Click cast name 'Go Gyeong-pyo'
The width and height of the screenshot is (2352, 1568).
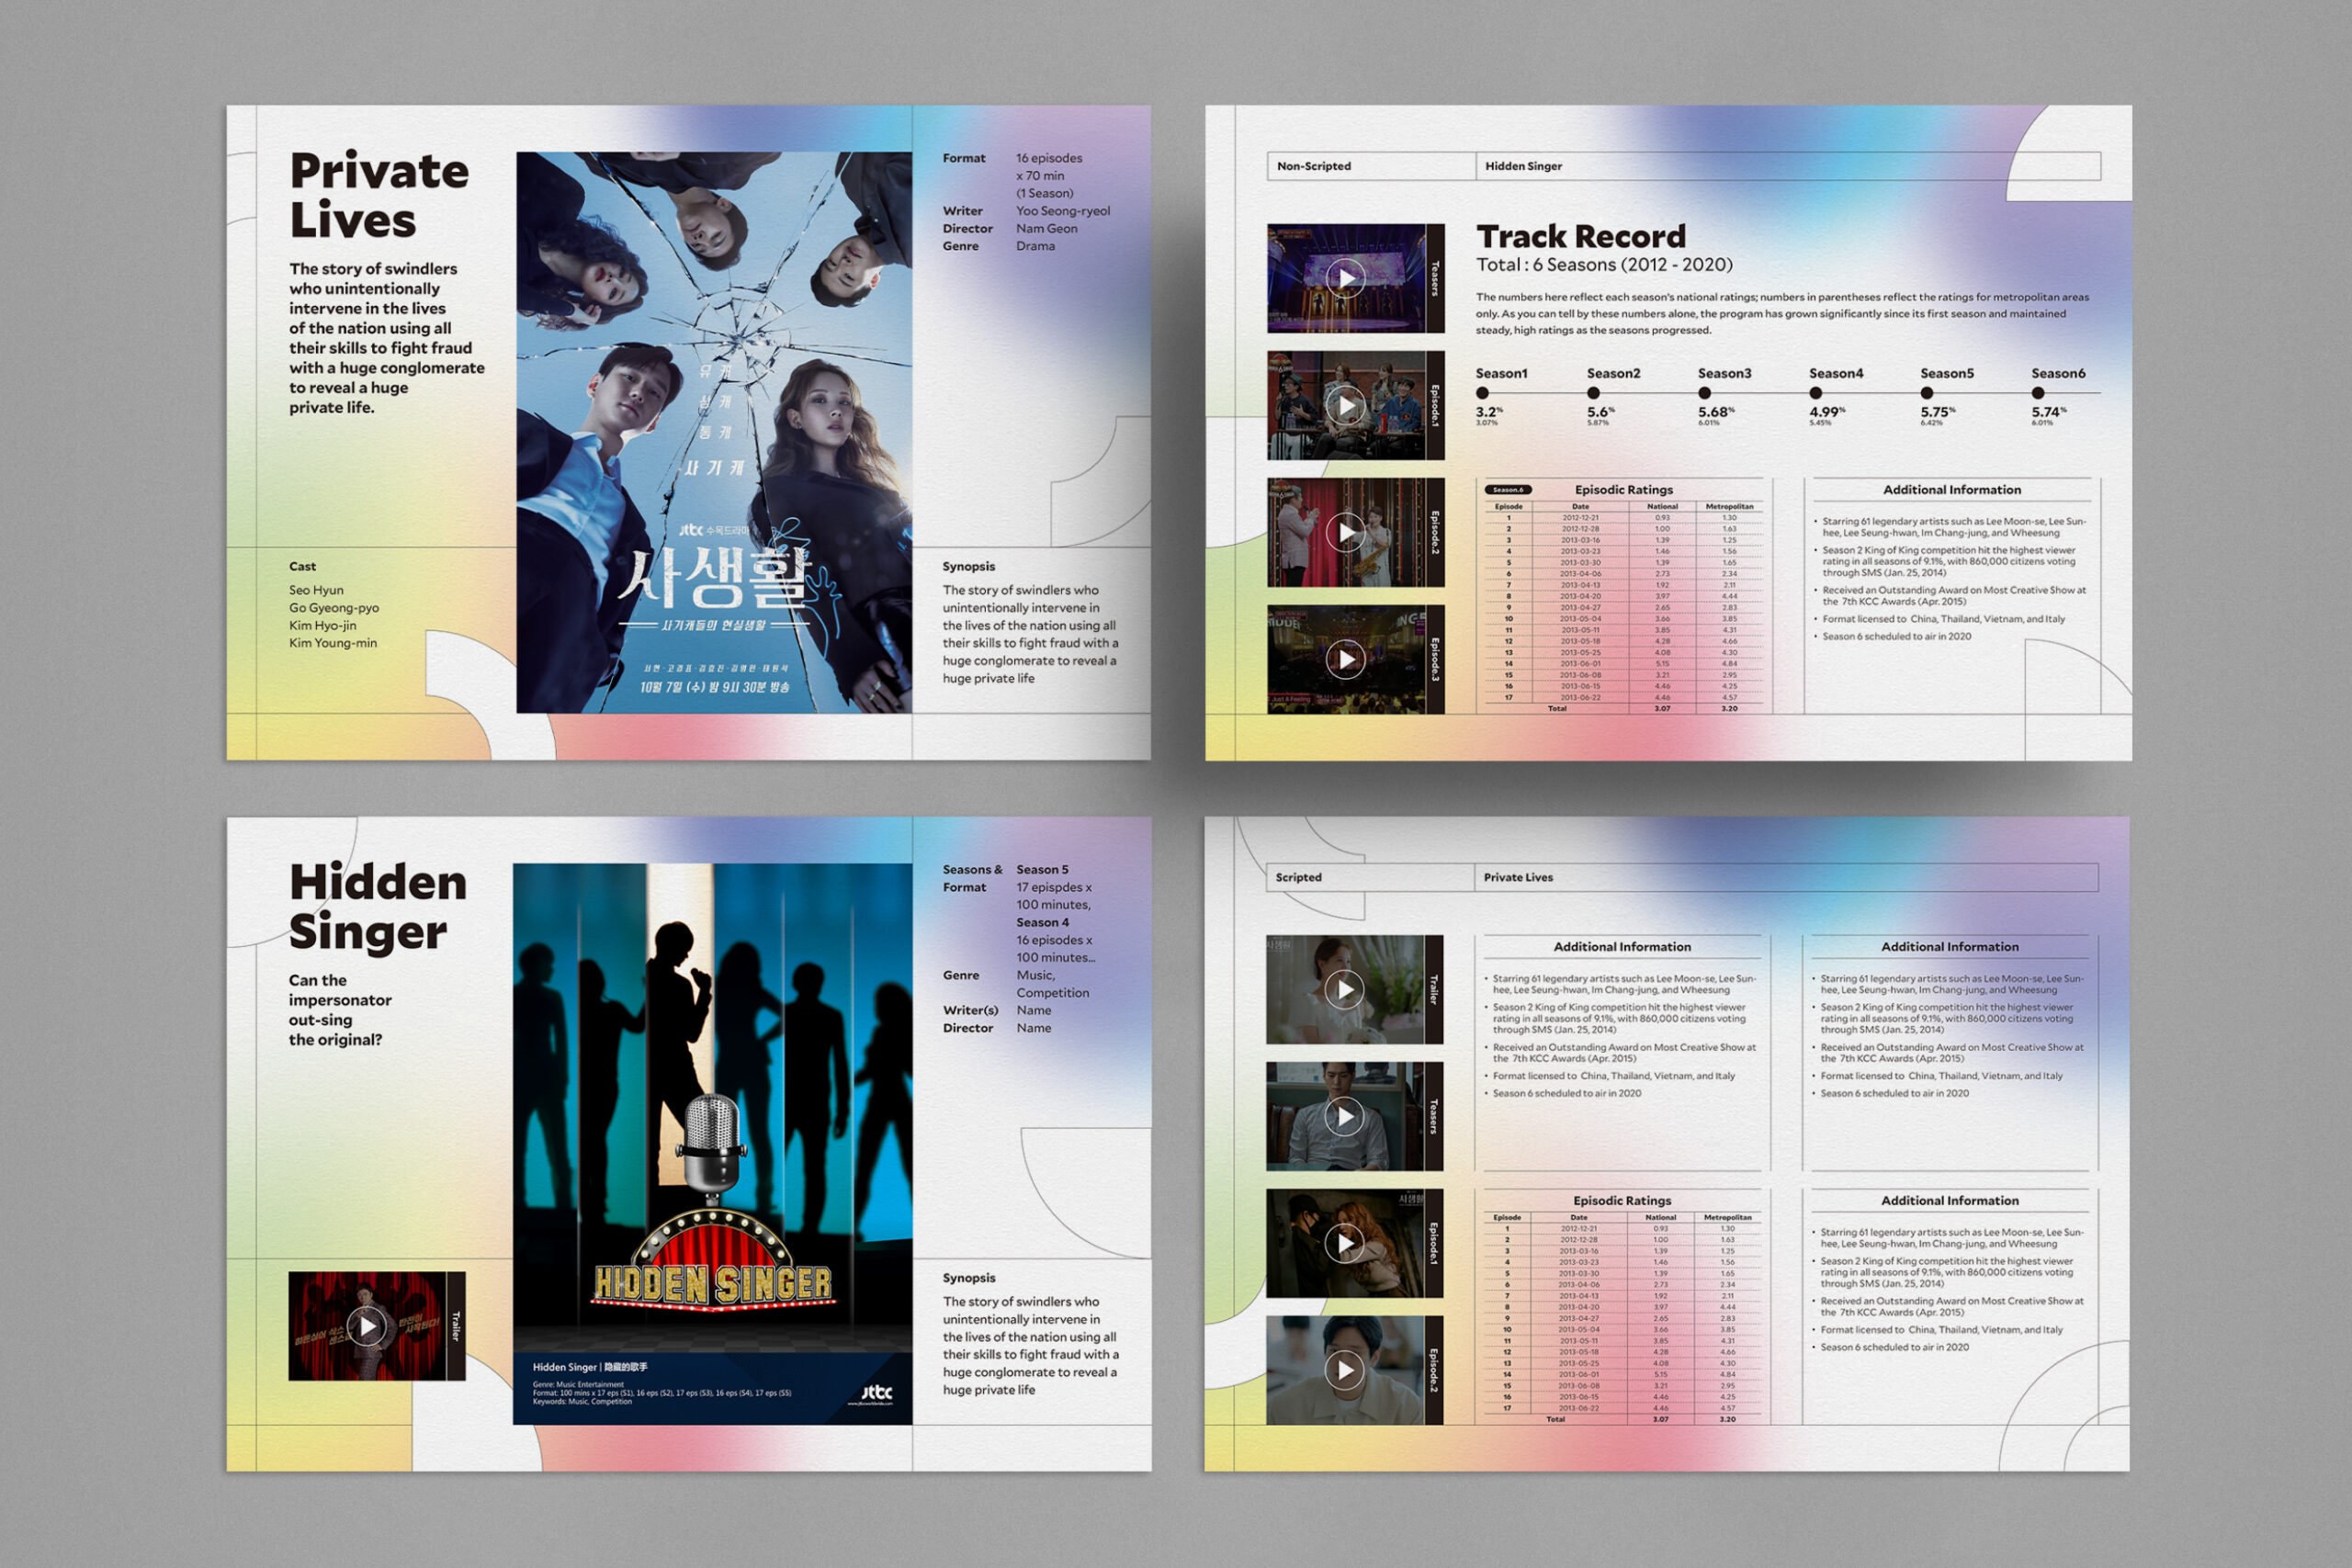coord(334,608)
